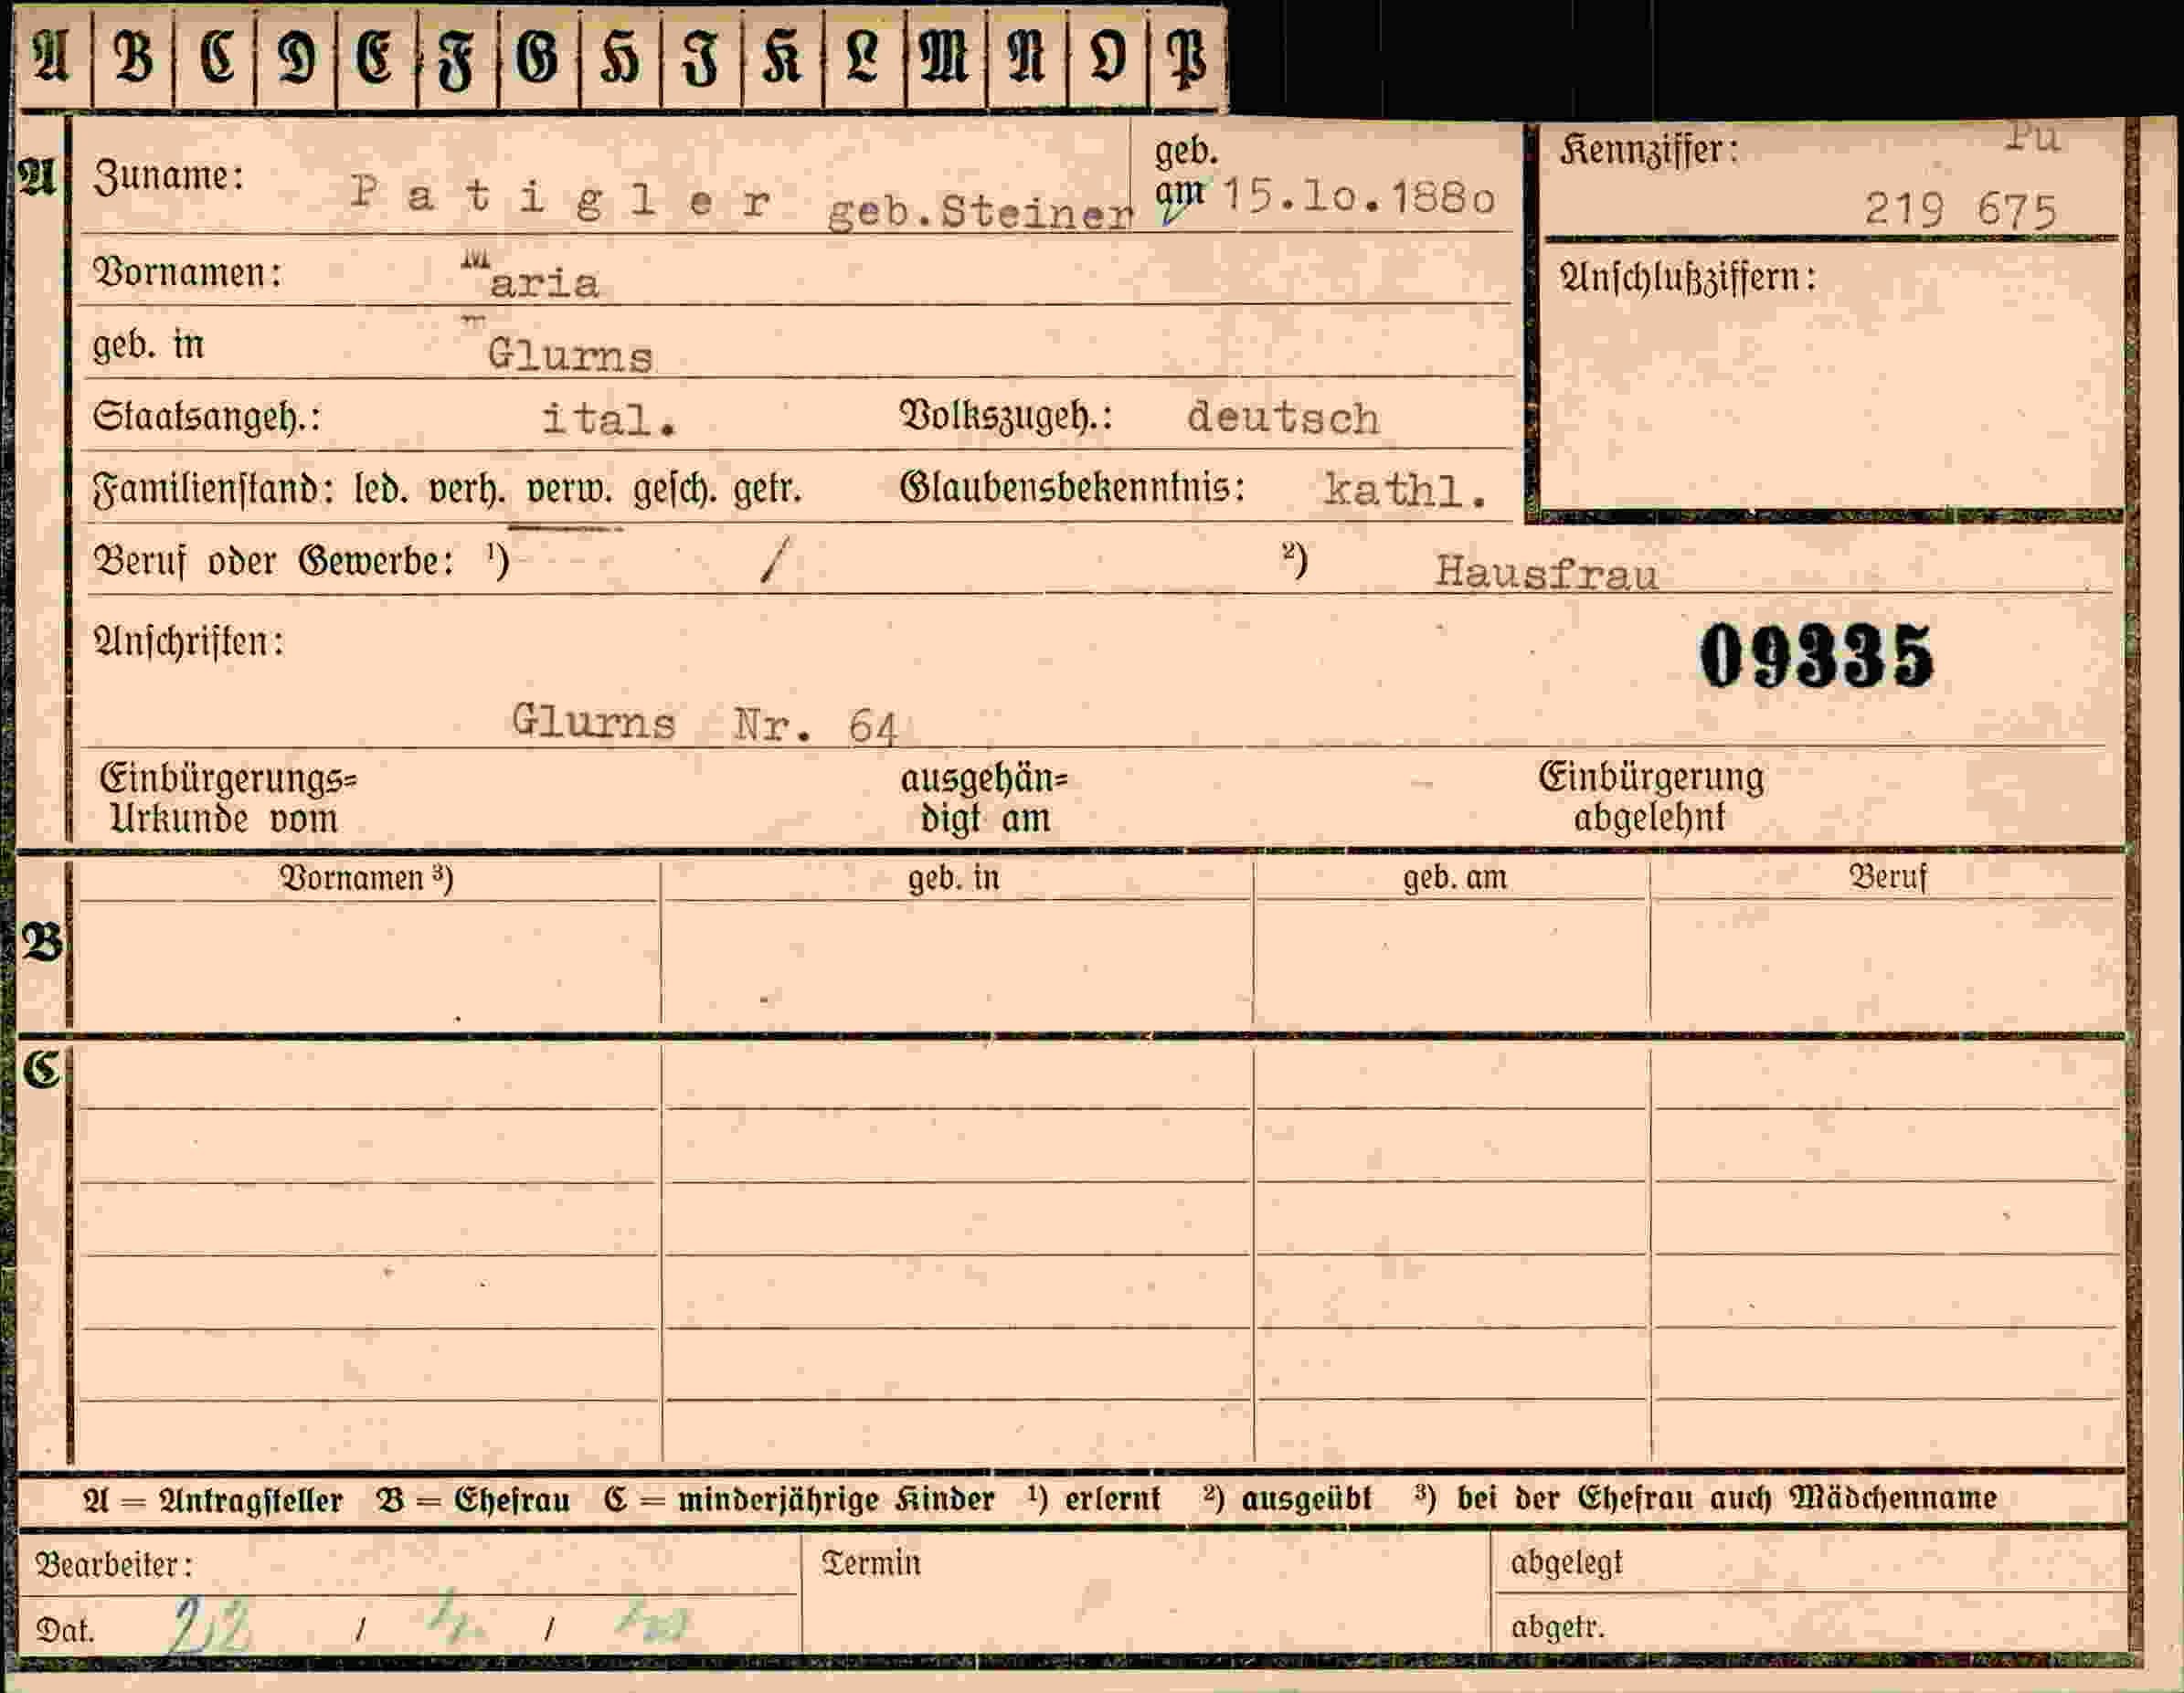
Task: Select the letter K index tab
Action: [x=782, y=57]
